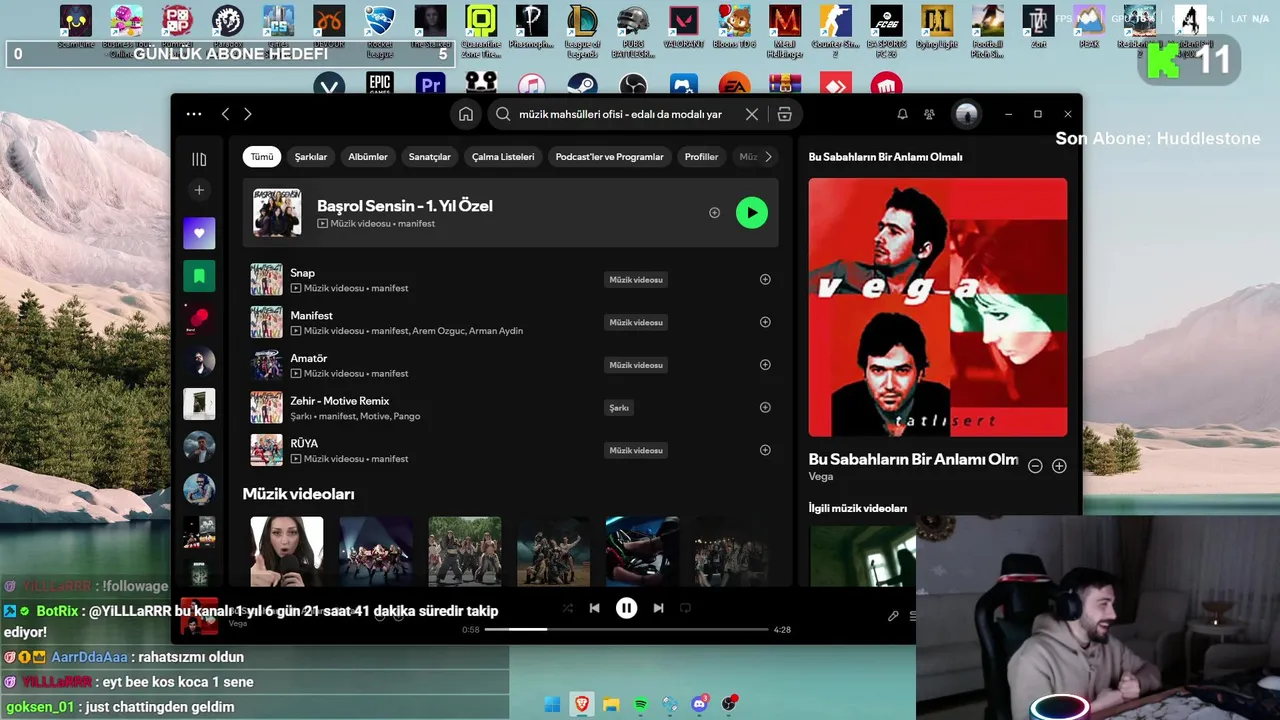Open the Başrol Sensin - 1. Yıl Özel title

(405, 206)
